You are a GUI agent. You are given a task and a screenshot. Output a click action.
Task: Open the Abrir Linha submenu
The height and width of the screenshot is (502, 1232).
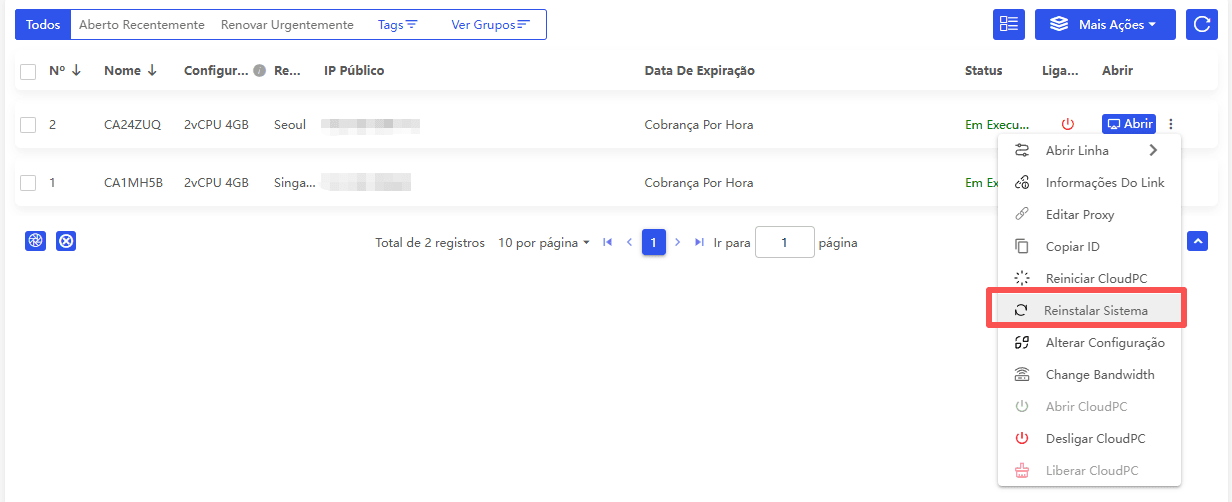click(x=1090, y=151)
